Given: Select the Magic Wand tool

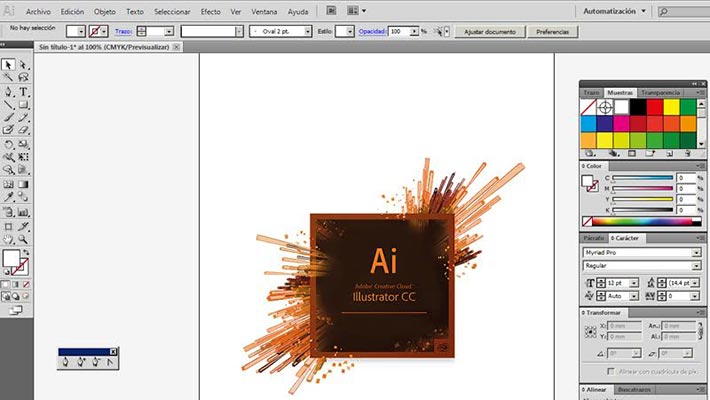Looking at the screenshot, I should 8,77.
